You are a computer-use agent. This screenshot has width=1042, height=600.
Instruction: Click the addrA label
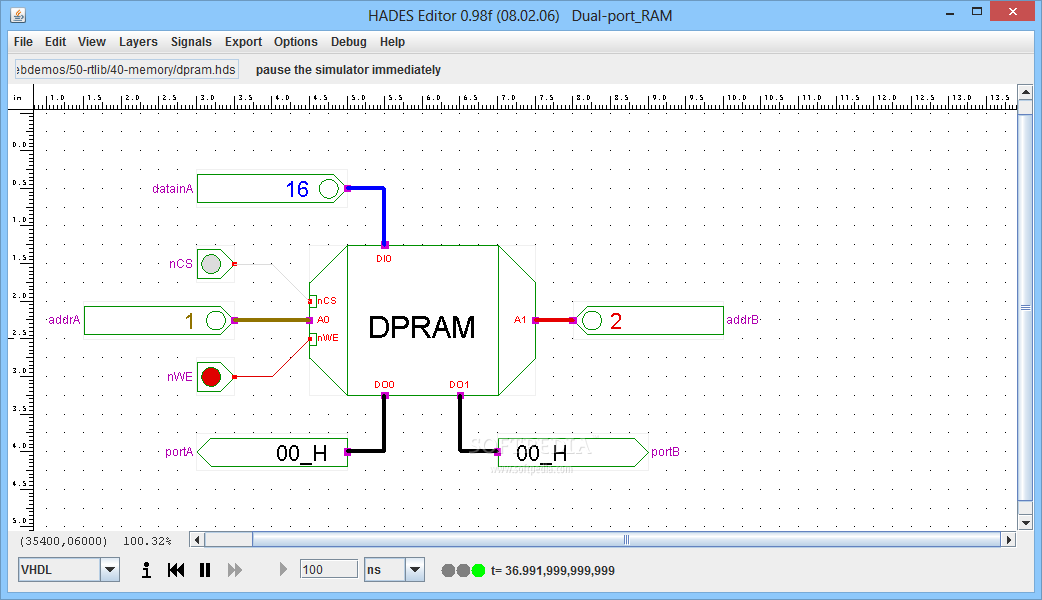click(64, 320)
